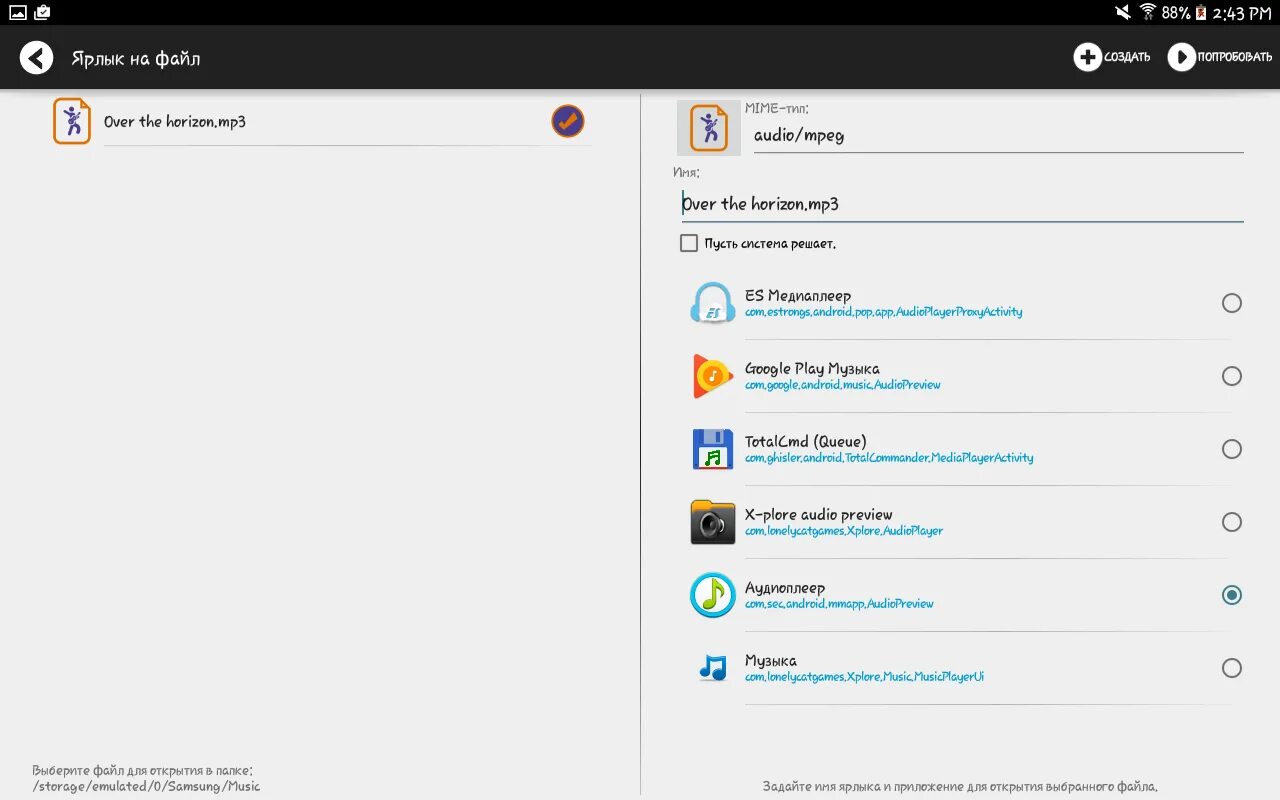Select the Аудиоплеер radio button
The image size is (1280, 800).
tap(1232, 595)
